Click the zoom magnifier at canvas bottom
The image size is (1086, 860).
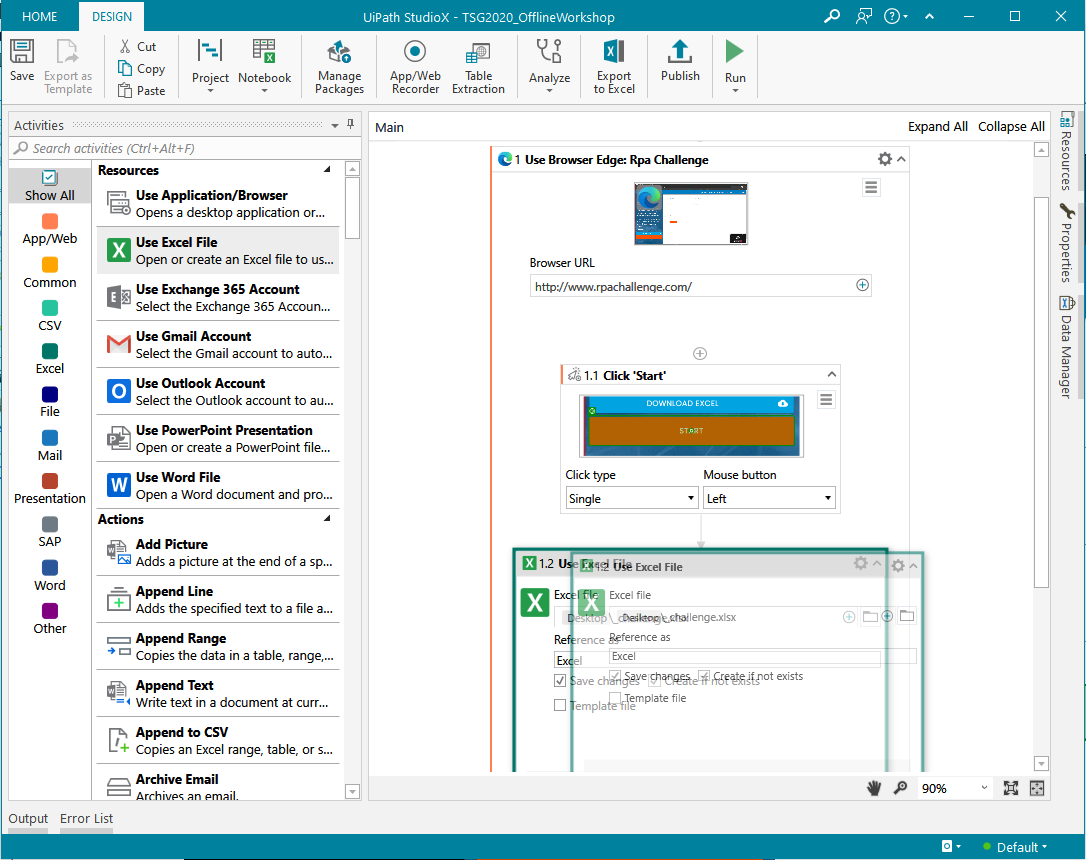pyautogui.click(x=900, y=788)
